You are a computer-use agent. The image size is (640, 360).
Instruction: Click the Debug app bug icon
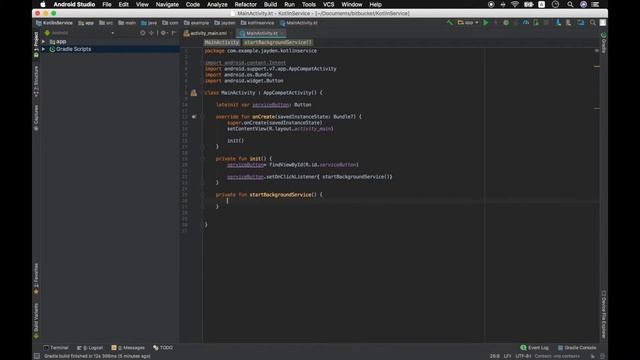pyautogui.click(x=506, y=23)
